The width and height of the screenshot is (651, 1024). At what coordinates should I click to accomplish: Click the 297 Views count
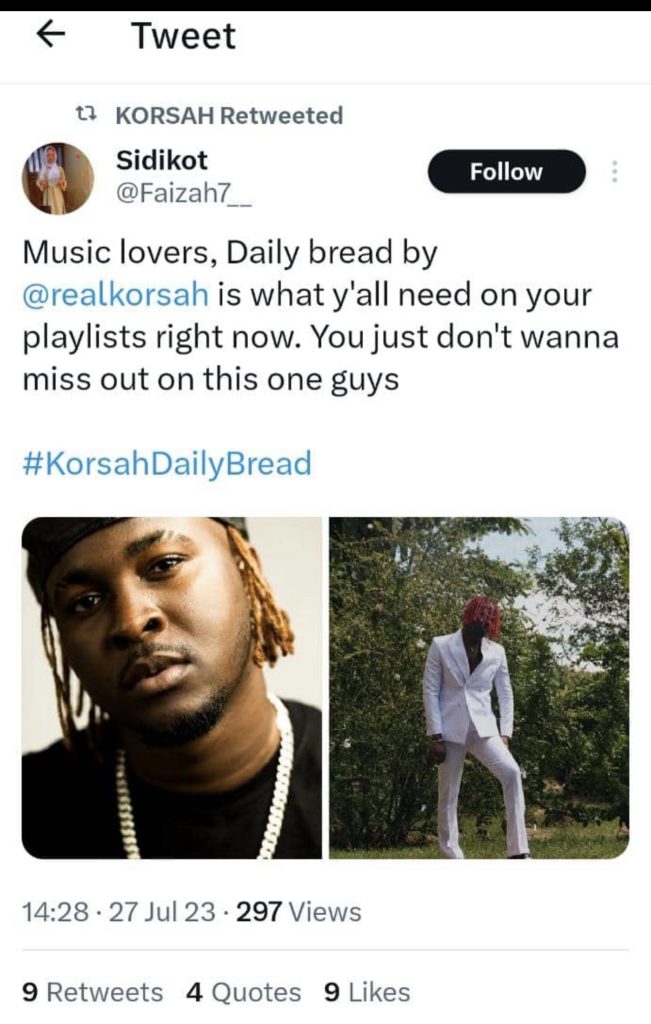[298, 912]
